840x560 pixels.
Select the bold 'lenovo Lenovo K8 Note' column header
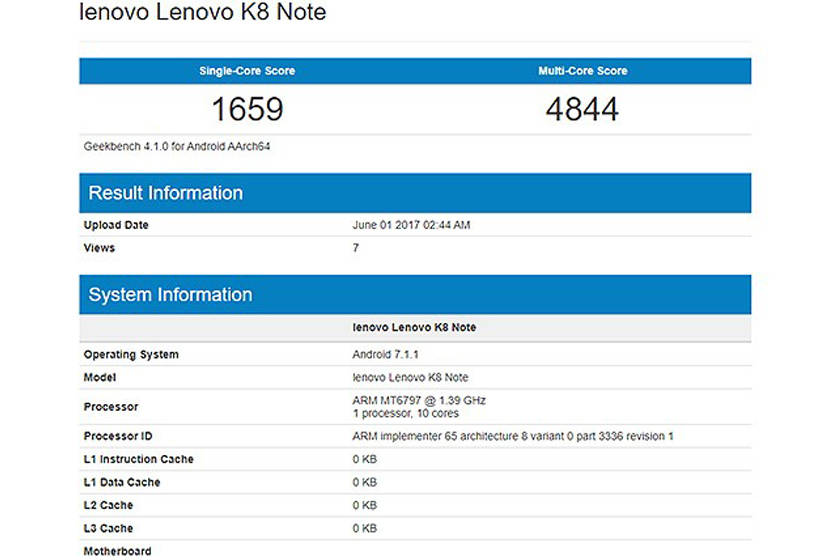414,327
